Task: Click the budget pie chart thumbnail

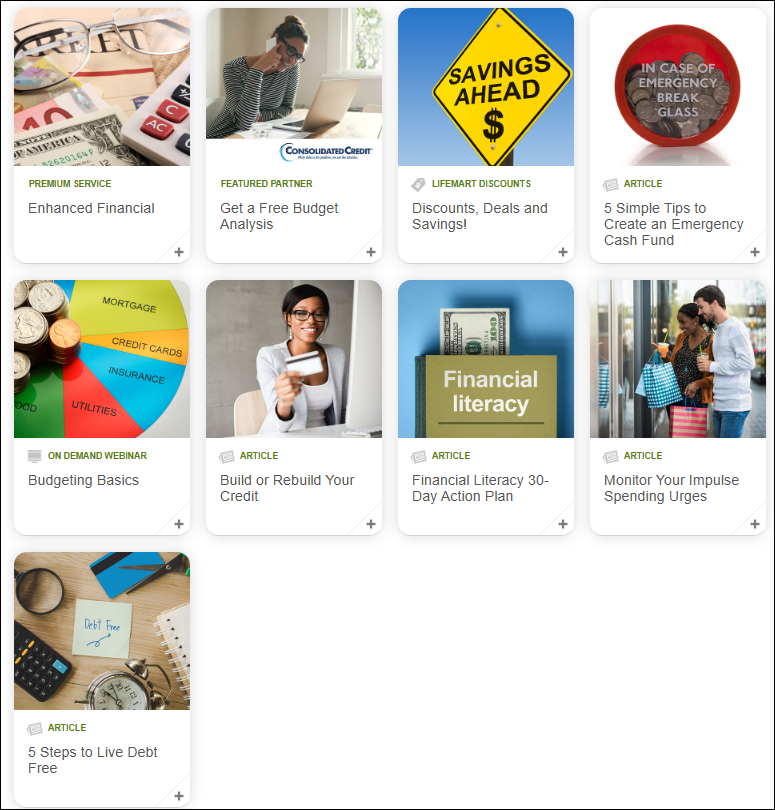Action: coord(102,359)
